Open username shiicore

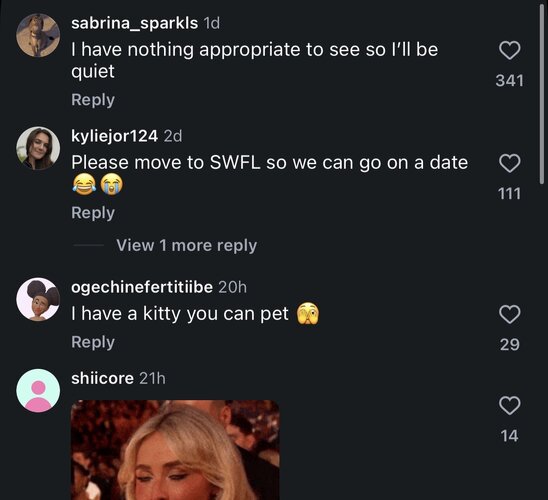pyautogui.click(x=102, y=378)
